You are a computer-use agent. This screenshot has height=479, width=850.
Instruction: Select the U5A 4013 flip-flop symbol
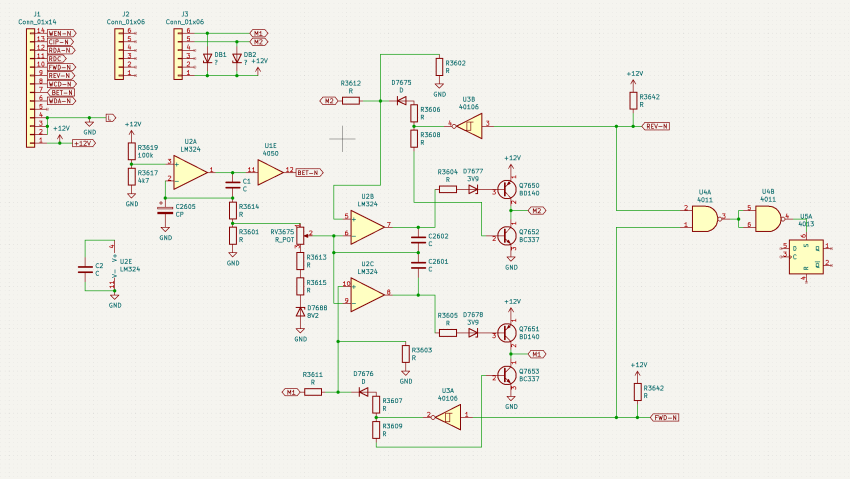pyautogui.click(x=804, y=256)
